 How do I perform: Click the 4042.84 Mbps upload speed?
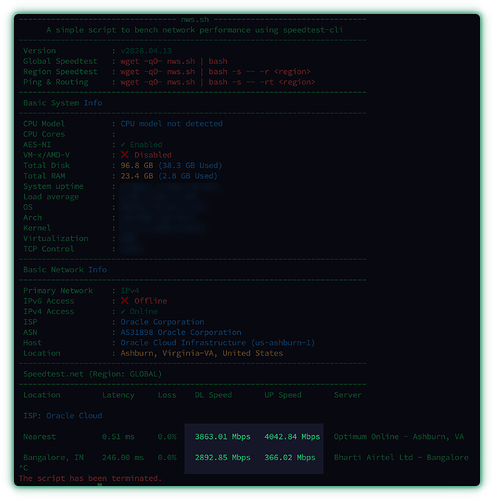292,437
